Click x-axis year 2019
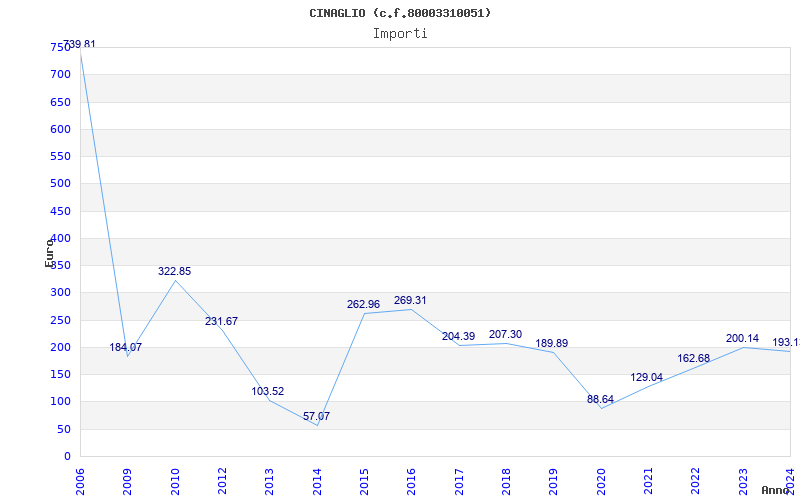800x500 pixels. 554,481
